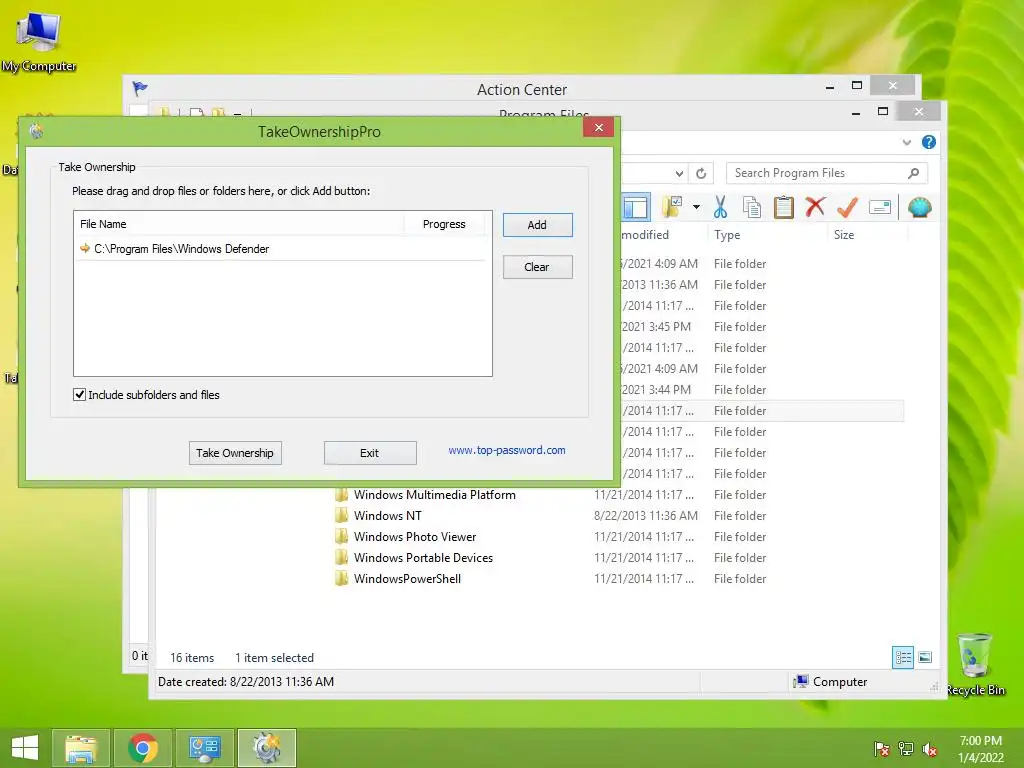Screen dimensions: 1024x768
Task: Open the address bar history dropdown
Action: pyautogui.click(x=679, y=173)
